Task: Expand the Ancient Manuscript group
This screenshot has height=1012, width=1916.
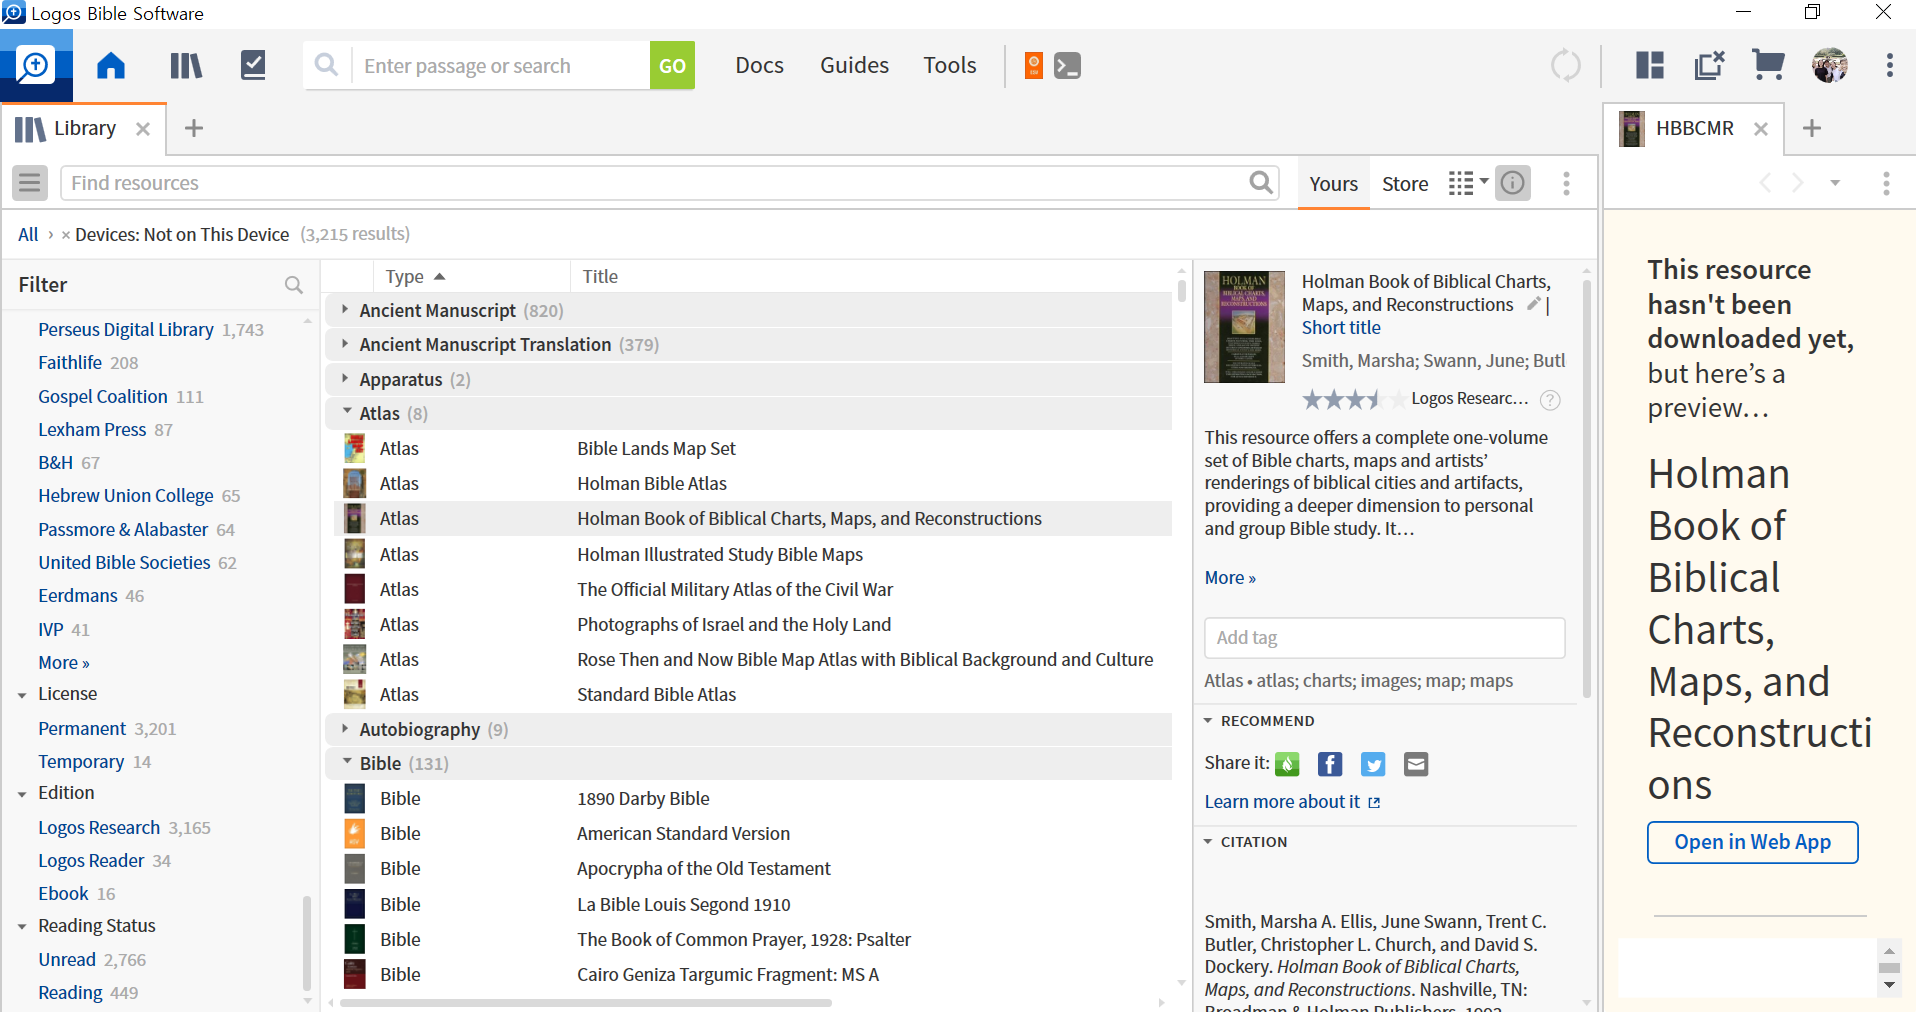Action: point(345,310)
